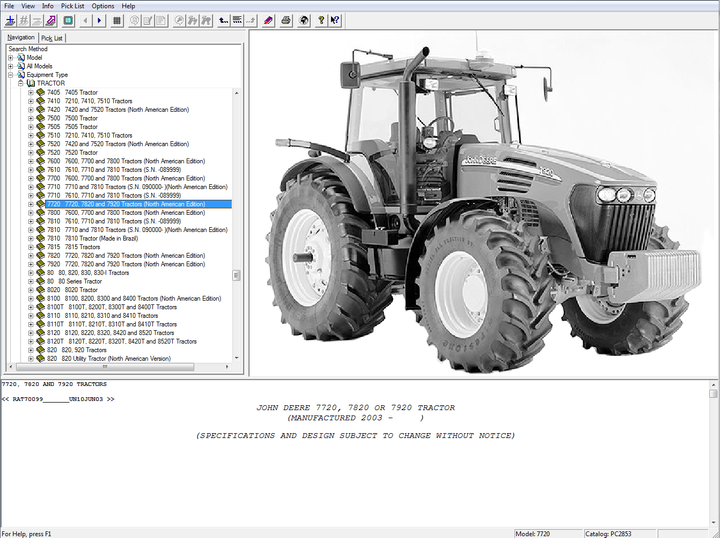Select the 7505 Tractor catalog entry

pyautogui.click(x=73, y=127)
